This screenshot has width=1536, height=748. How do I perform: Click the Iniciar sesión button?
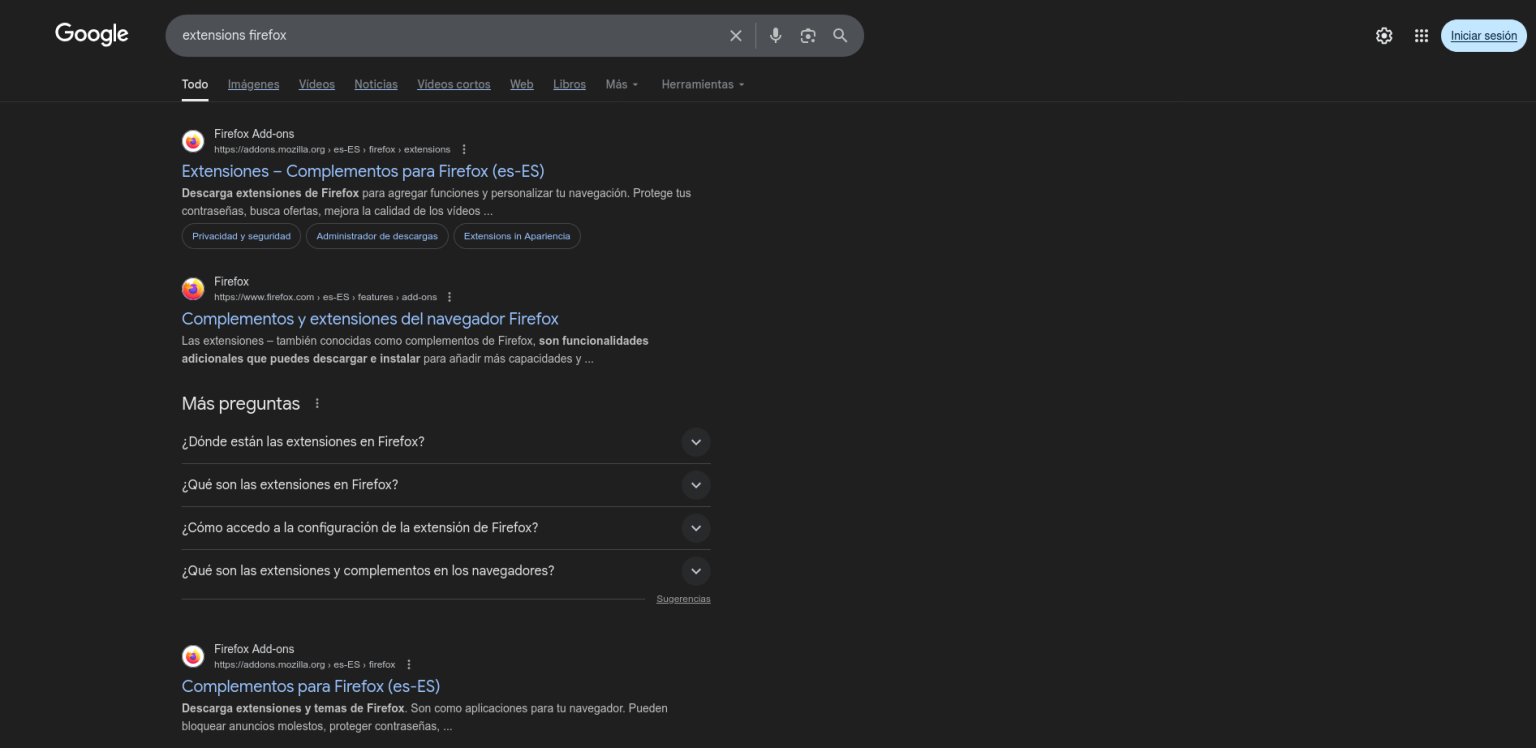pyautogui.click(x=1483, y=36)
